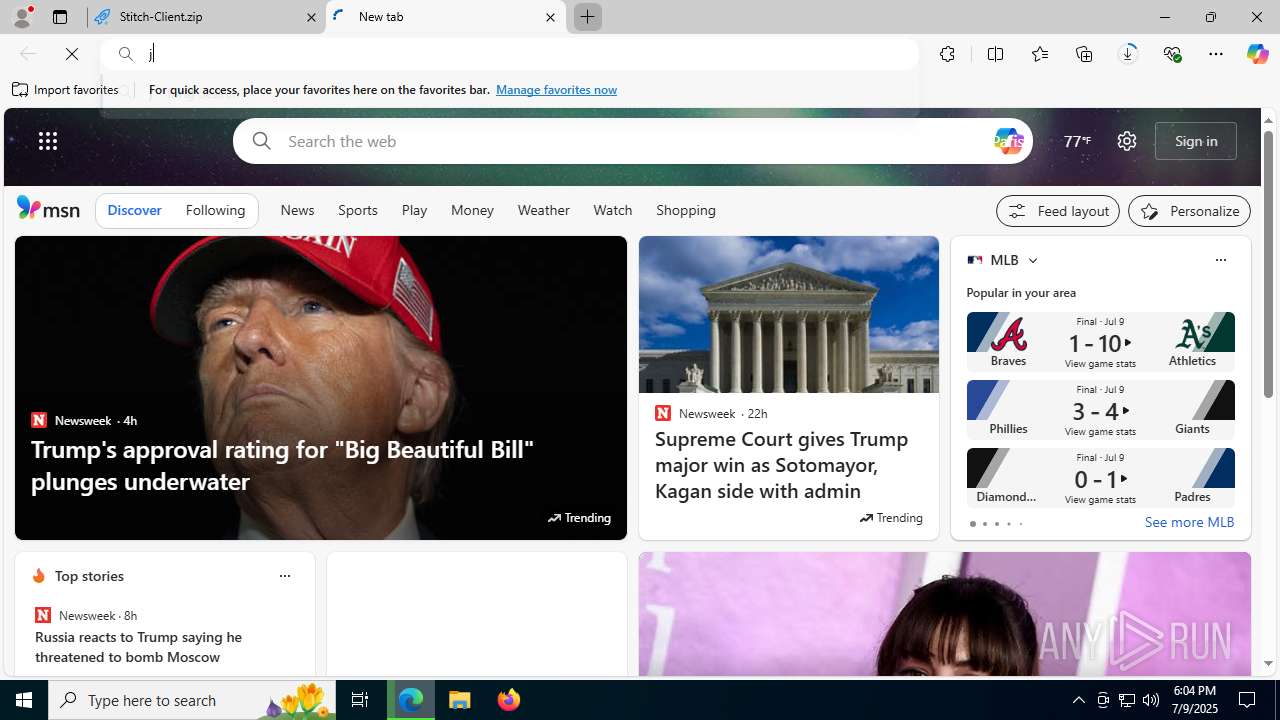Click the page vertical scrollbar down arrow
Screen dimensions: 1280x720
pyautogui.click(x=1268, y=664)
